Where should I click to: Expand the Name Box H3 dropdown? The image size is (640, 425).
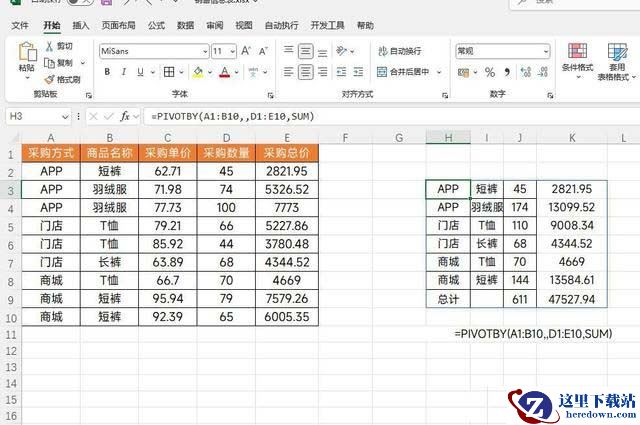65,117
